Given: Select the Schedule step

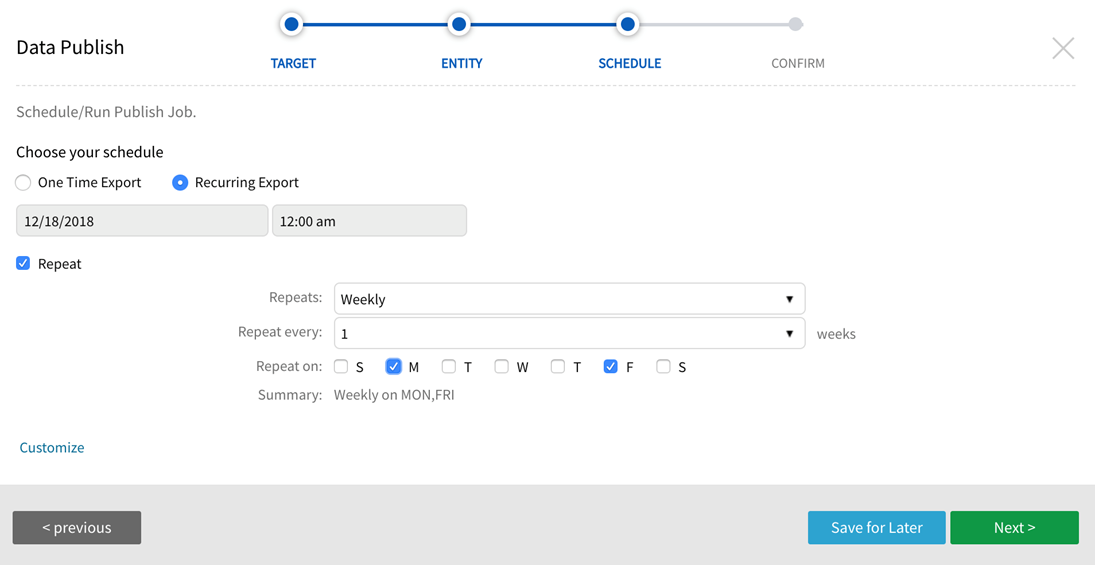Looking at the screenshot, I should click(627, 24).
